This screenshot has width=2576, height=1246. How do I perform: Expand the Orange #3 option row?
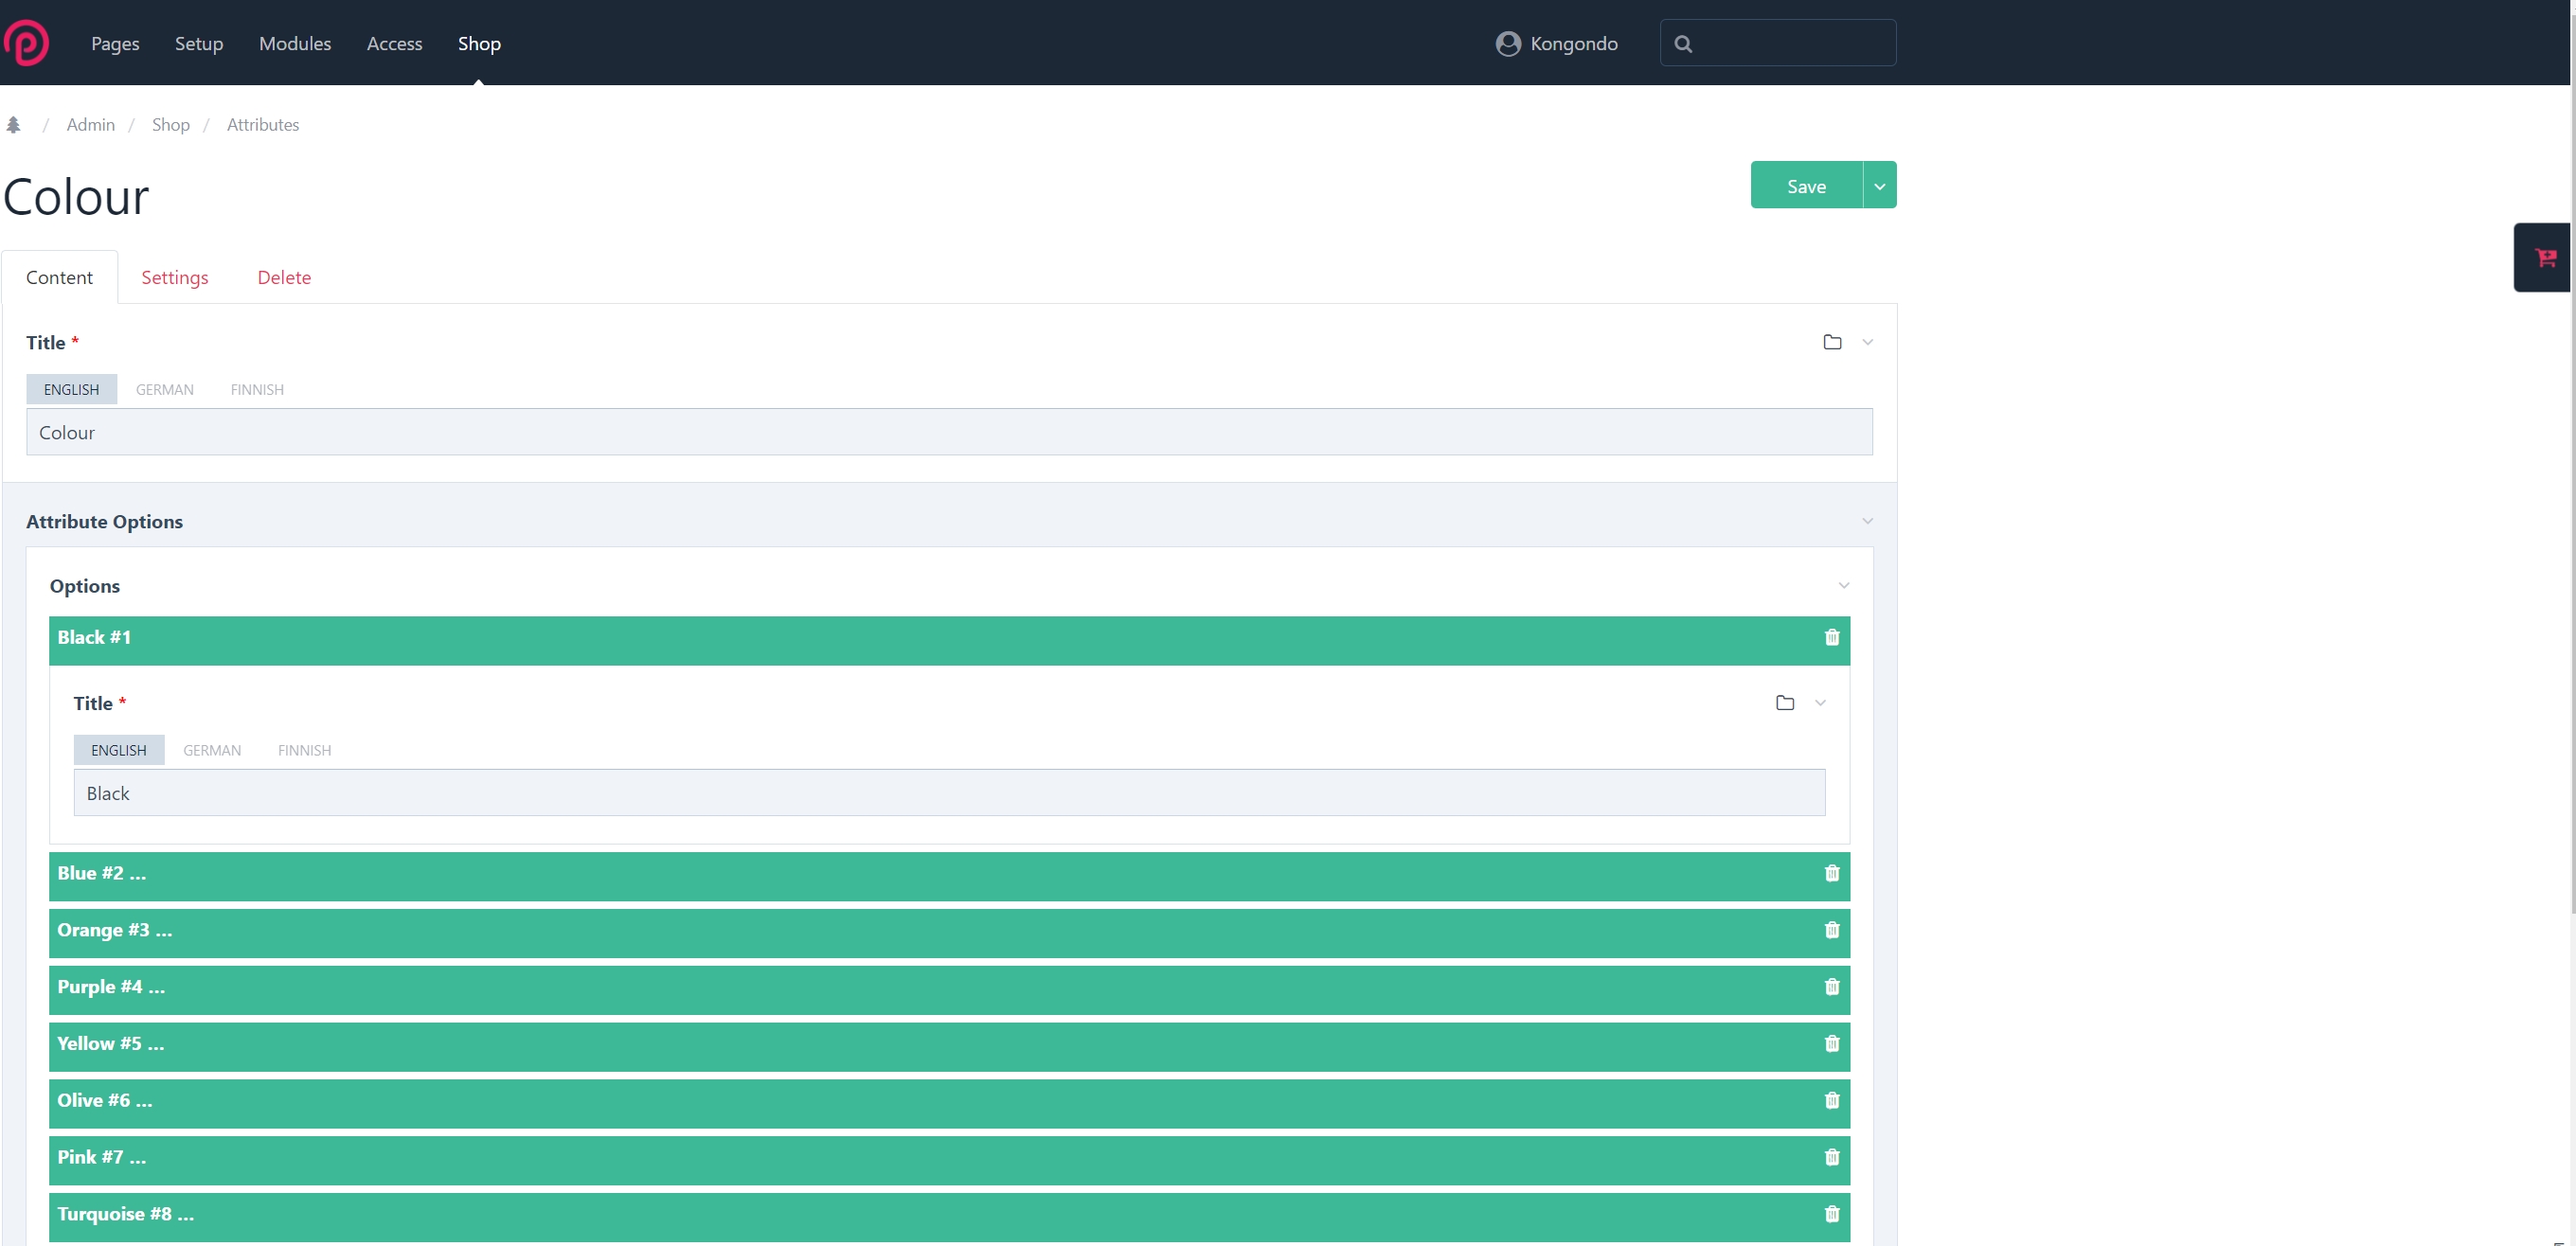pos(949,933)
